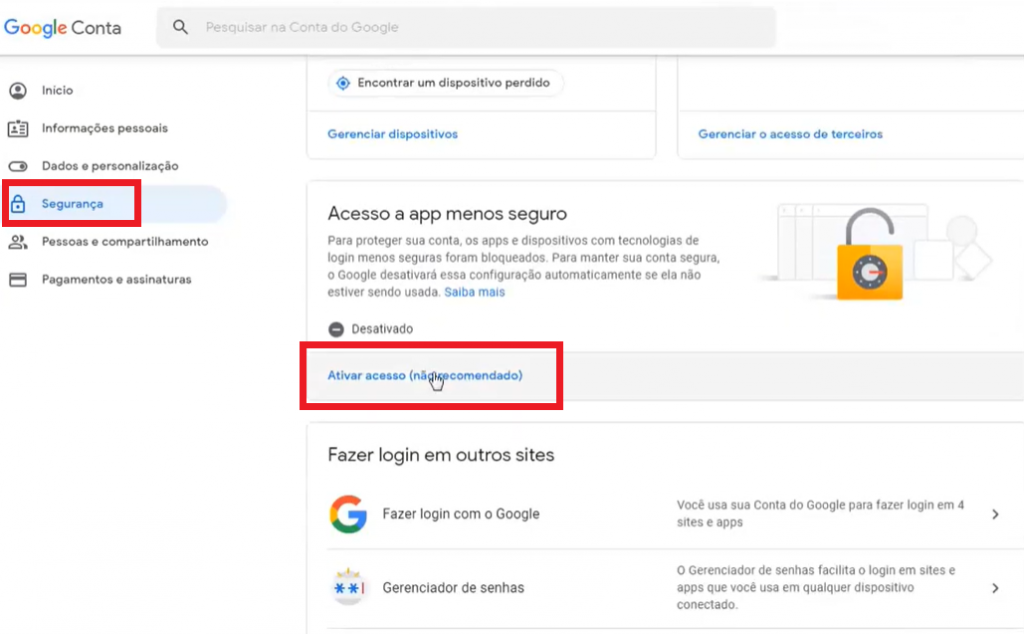Click the Pessoas e compartilhamento people icon
This screenshot has width=1024, height=634.
pos(18,242)
